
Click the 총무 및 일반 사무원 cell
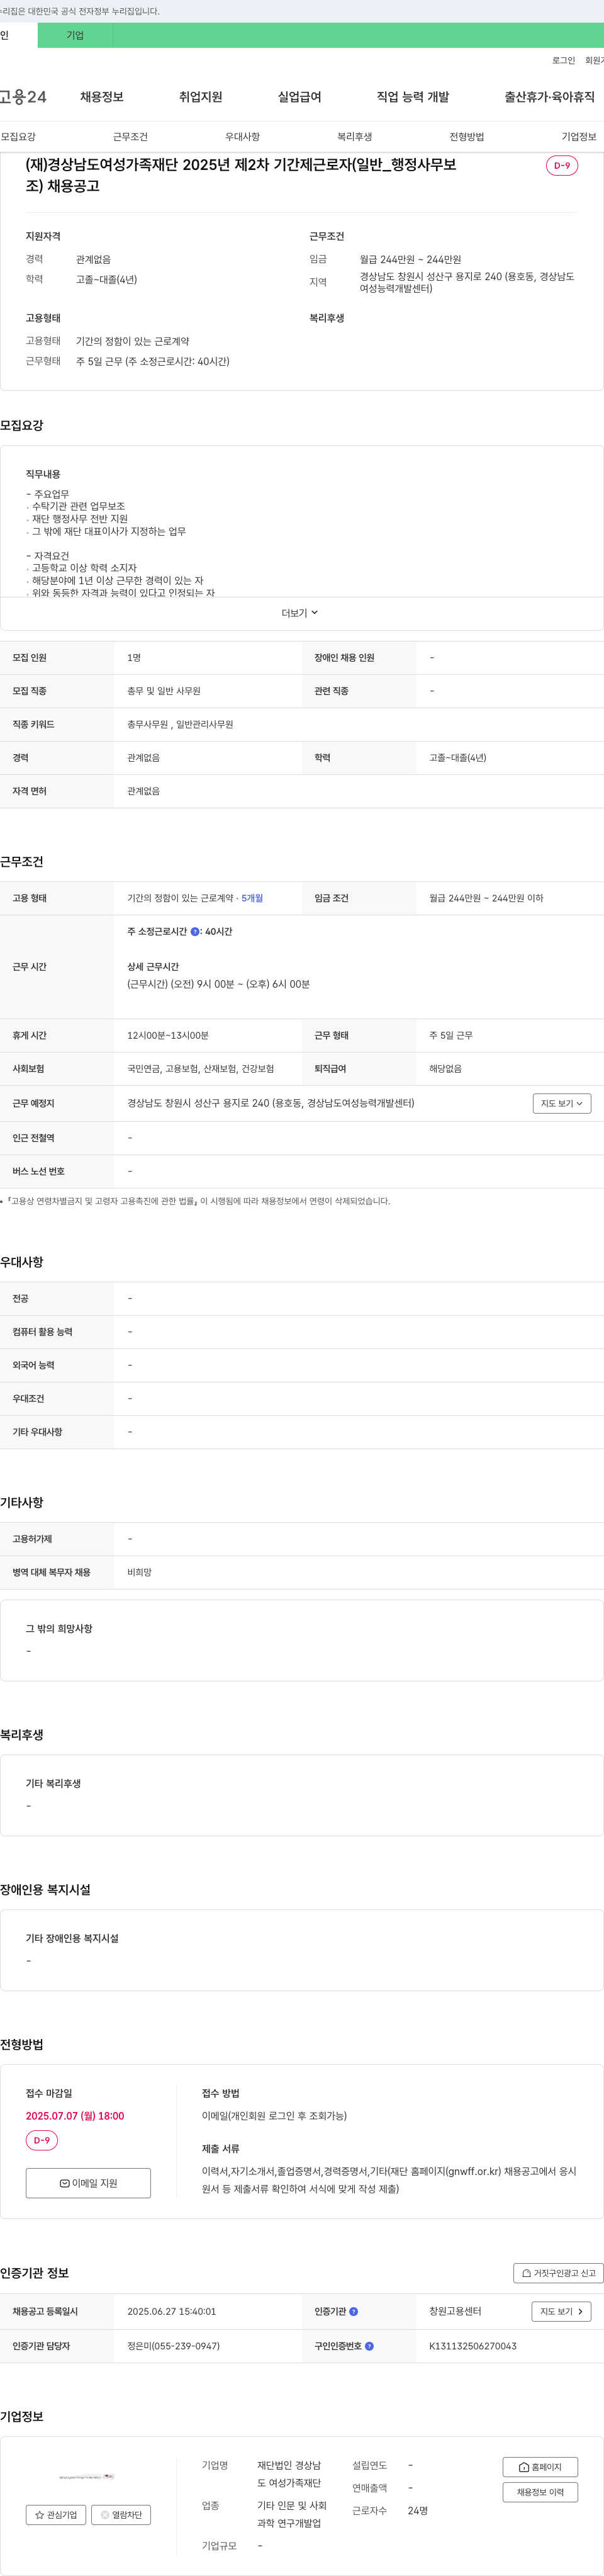pos(164,691)
